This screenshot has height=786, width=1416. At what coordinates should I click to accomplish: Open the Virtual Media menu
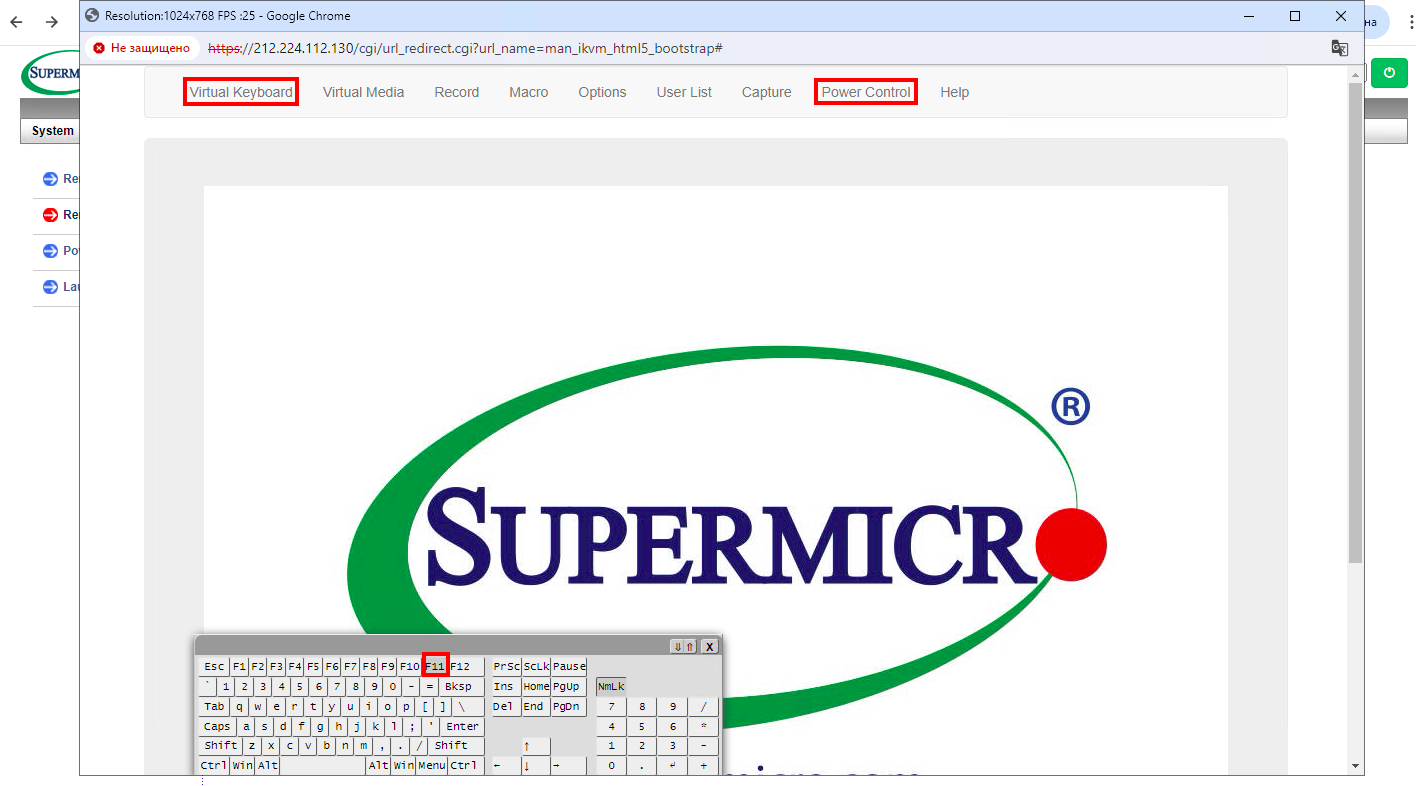[363, 92]
